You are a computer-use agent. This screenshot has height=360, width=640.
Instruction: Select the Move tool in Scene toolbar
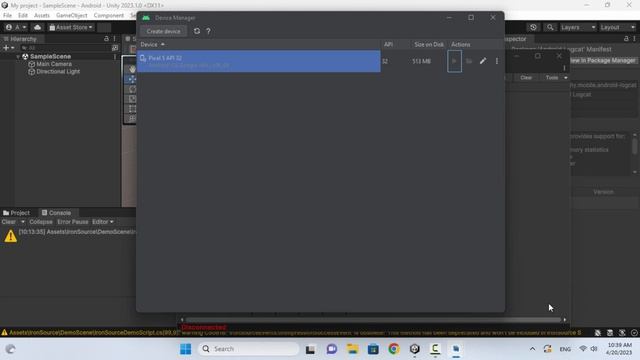[x=132, y=79]
